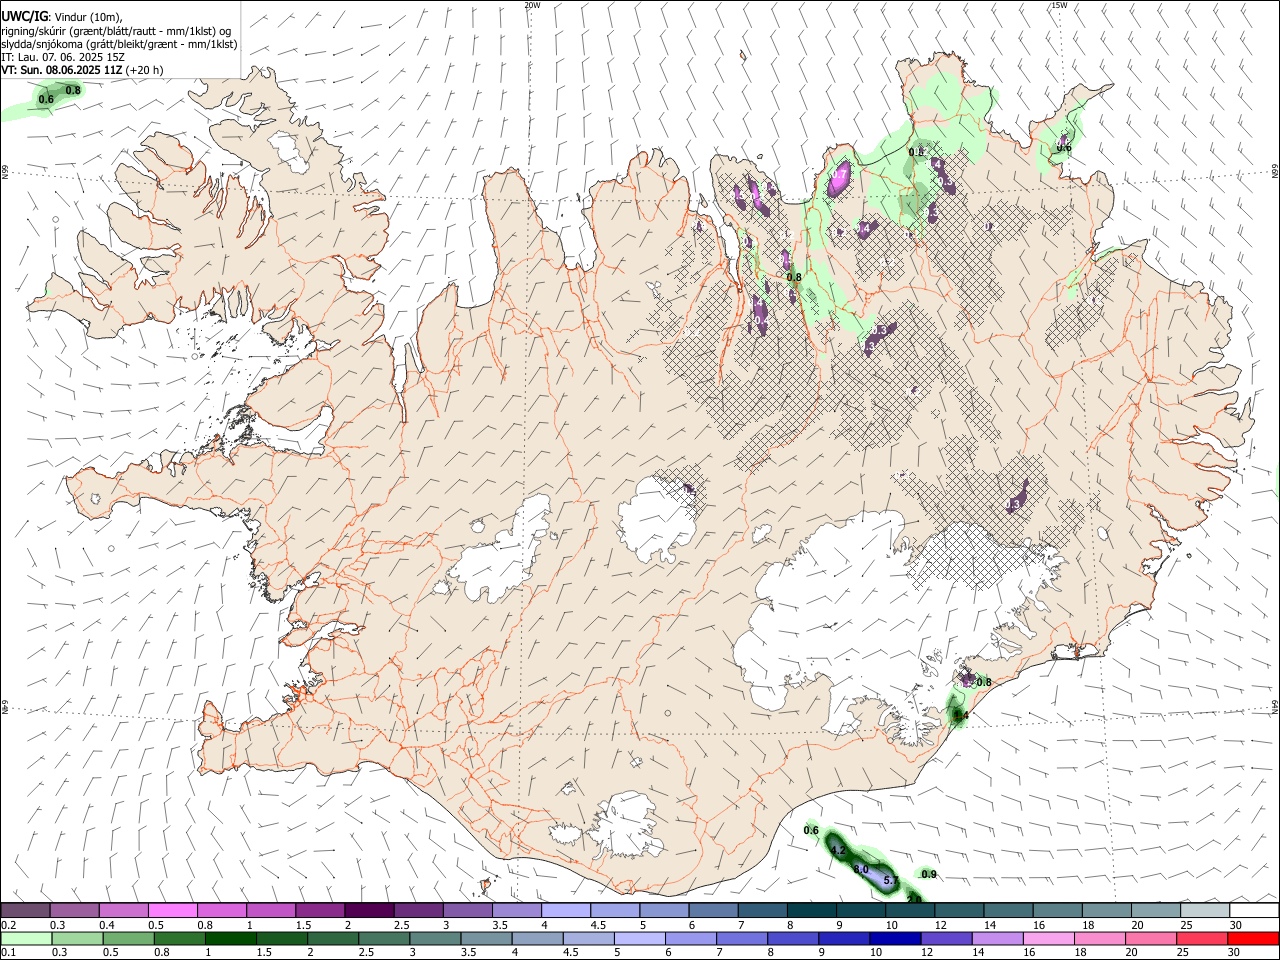Screen dimensions: 1280x960
Task: Select the red 25 swatch in lower scale
Action: (x=1200, y=938)
